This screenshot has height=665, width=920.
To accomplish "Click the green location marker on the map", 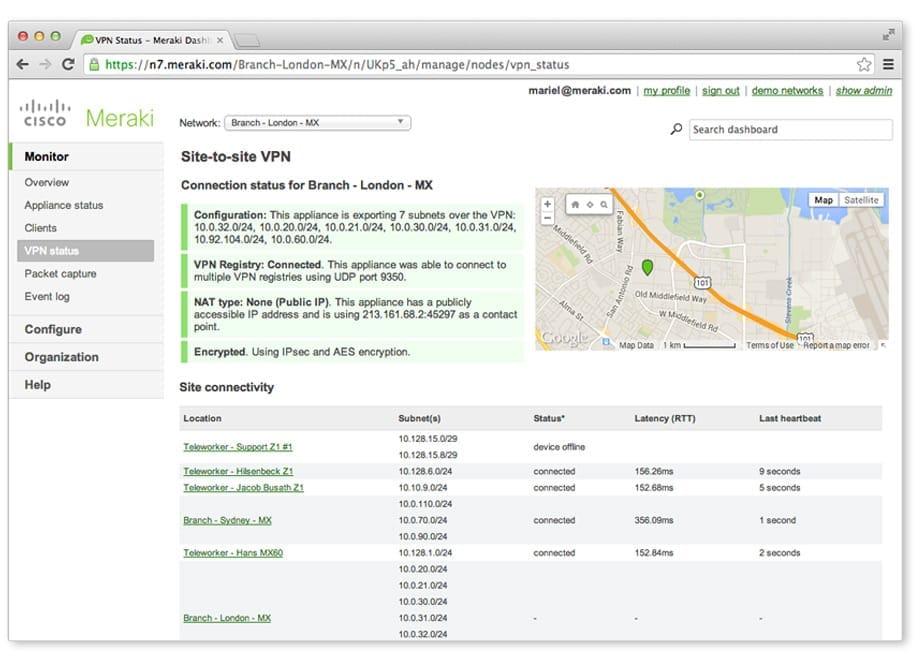I will (x=647, y=268).
